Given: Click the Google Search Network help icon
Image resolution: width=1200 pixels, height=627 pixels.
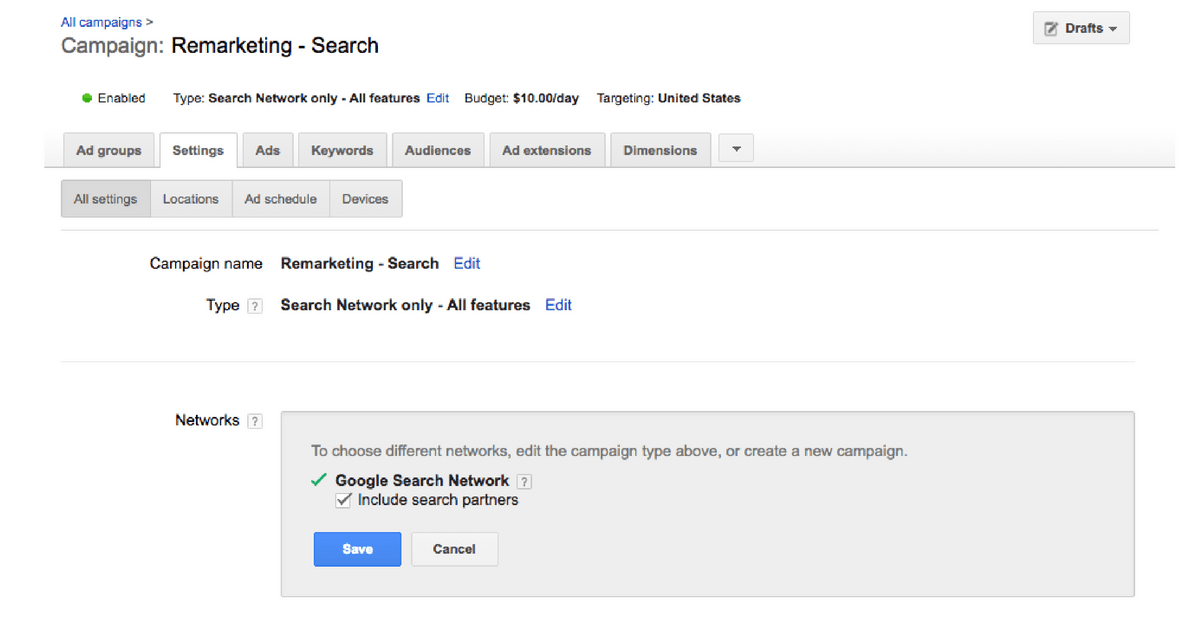Looking at the screenshot, I should tap(523, 481).
